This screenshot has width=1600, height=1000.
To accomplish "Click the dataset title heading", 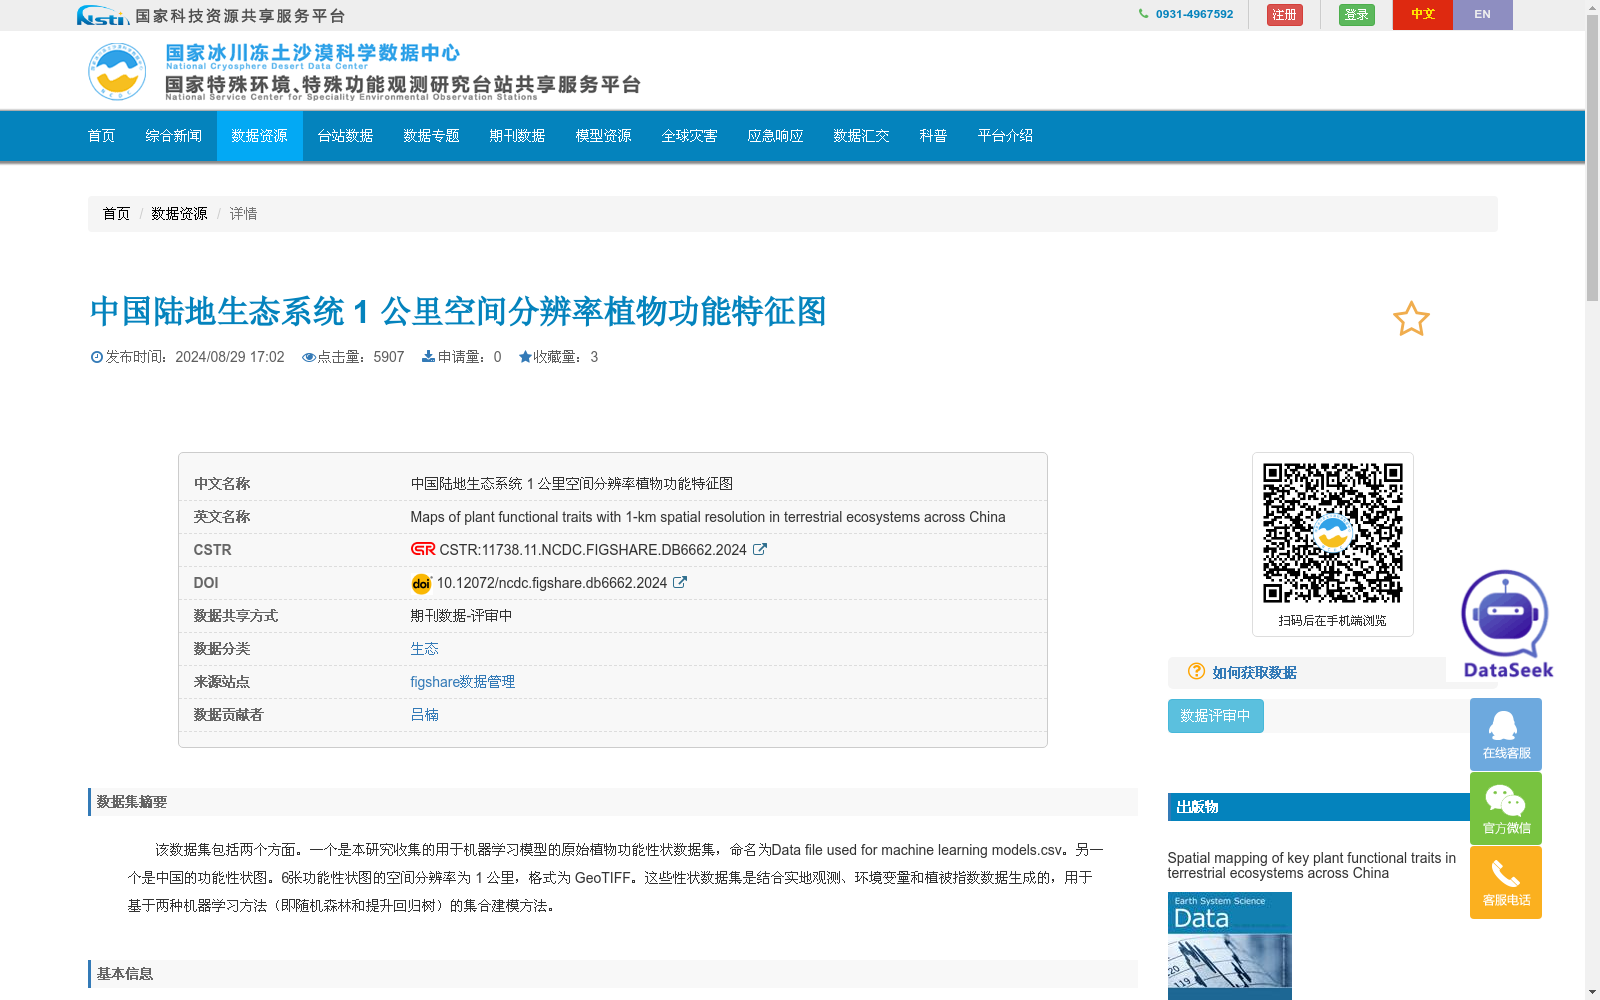I will [x=459, y=311].
